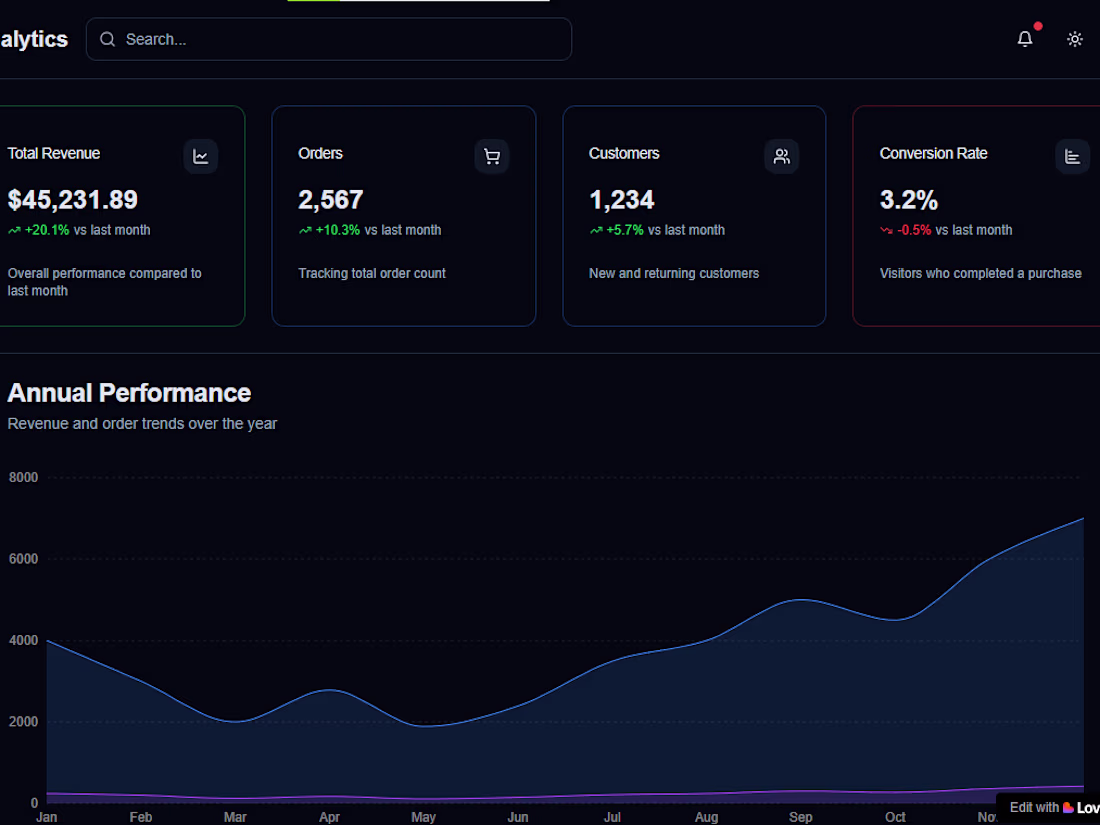Click the magnifier icon in the search bar
The width and height of the screenshot is (1100, 825).
click(108, 38)
